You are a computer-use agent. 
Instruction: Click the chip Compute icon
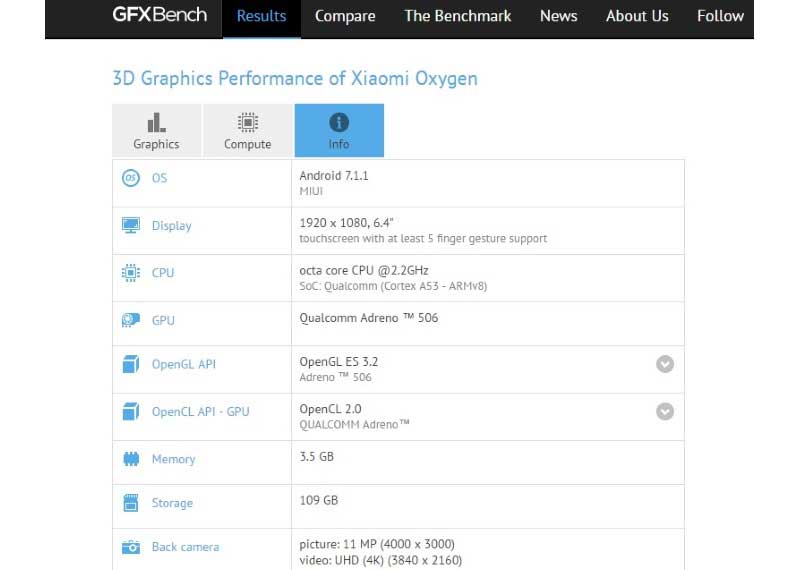coord(248,122)
